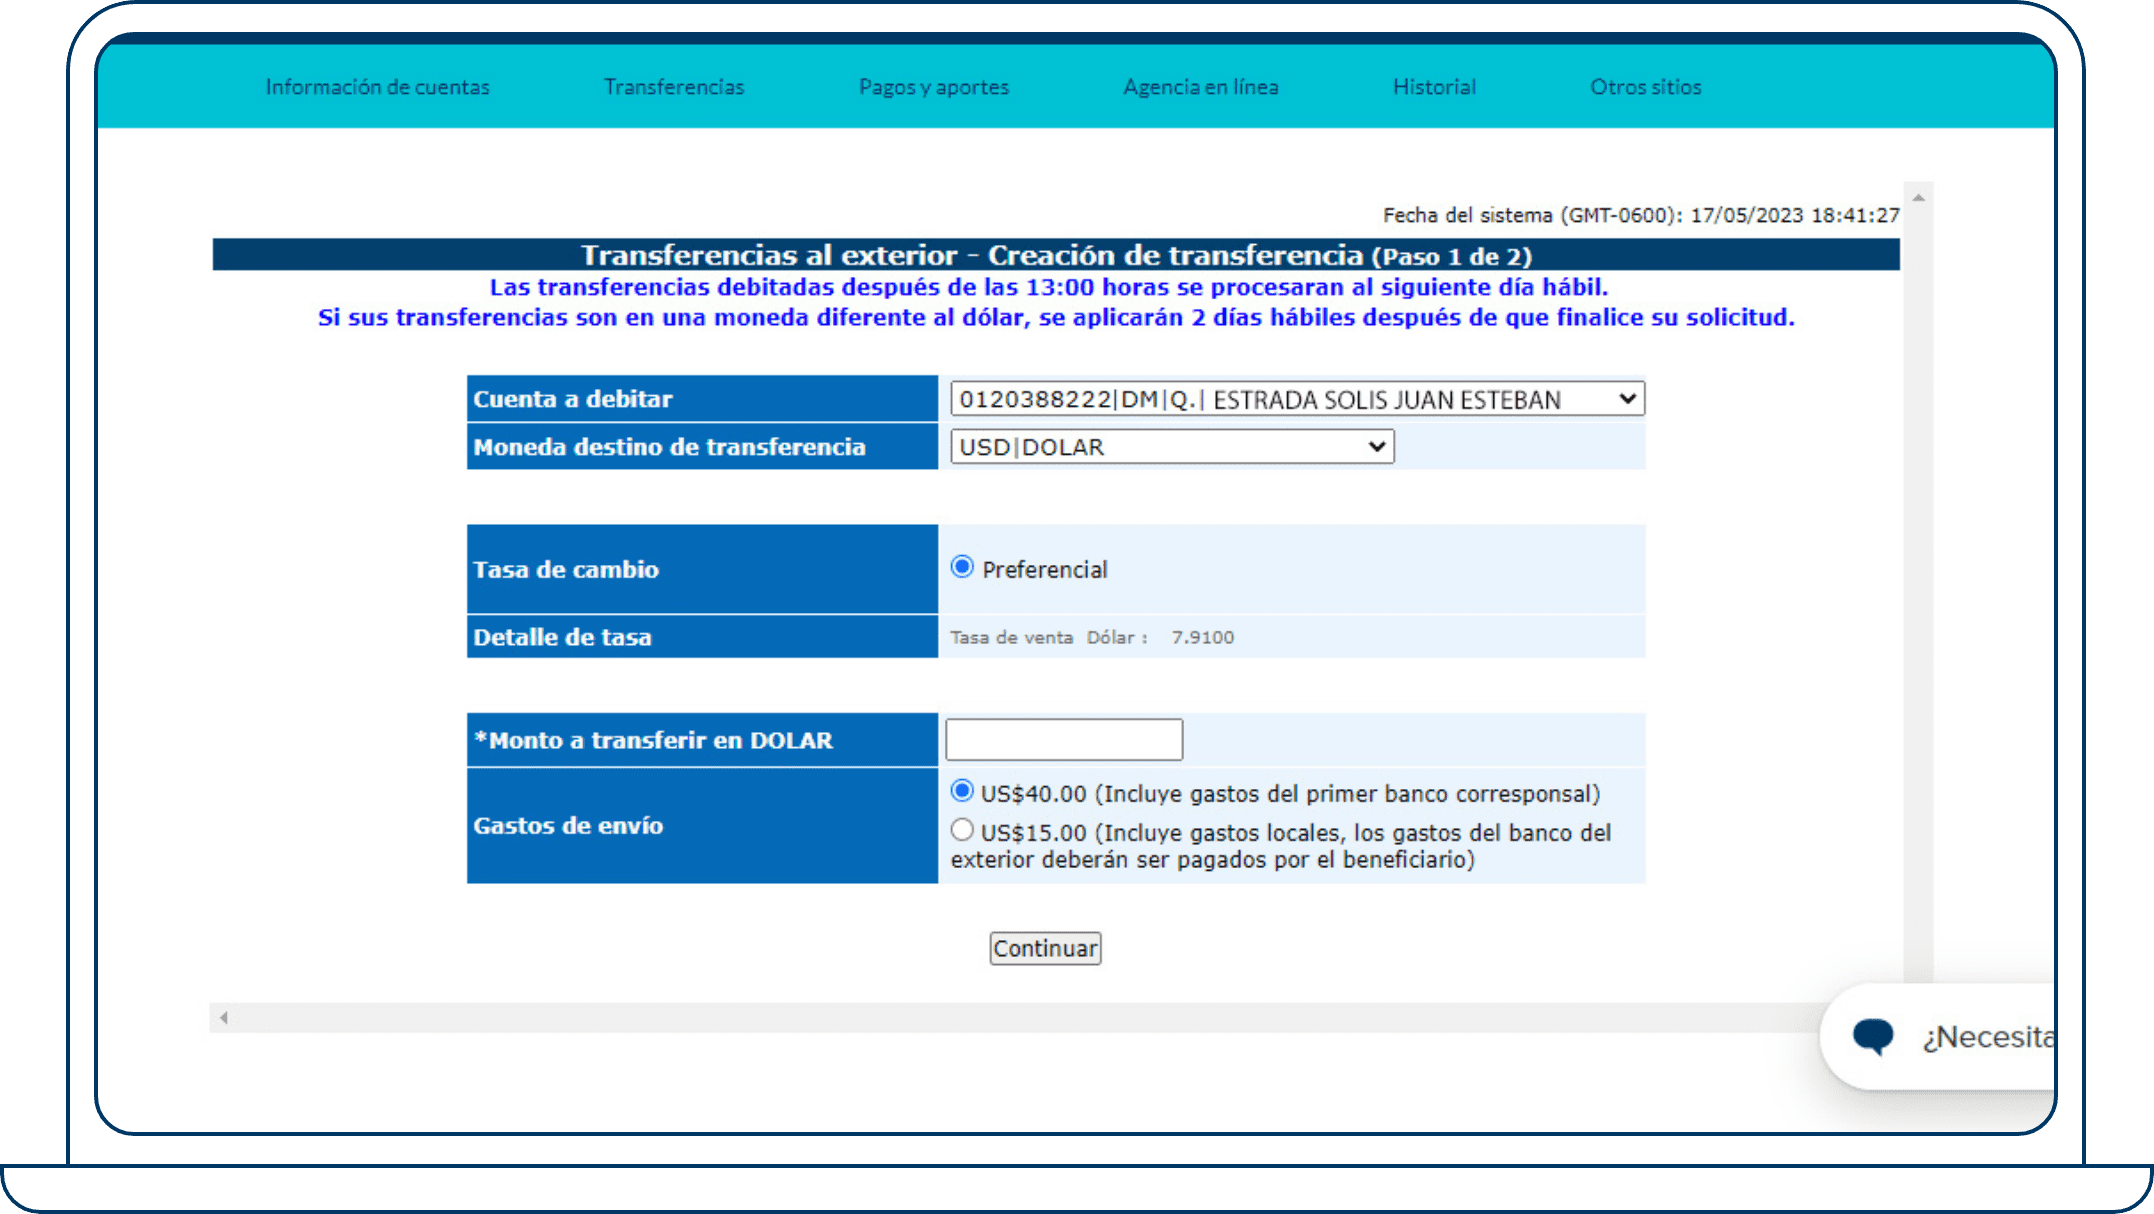This screenshot has height=1214, width=2154.
Task: Select Preferencial exchange rate radio
Action: (x=962, y=567)
